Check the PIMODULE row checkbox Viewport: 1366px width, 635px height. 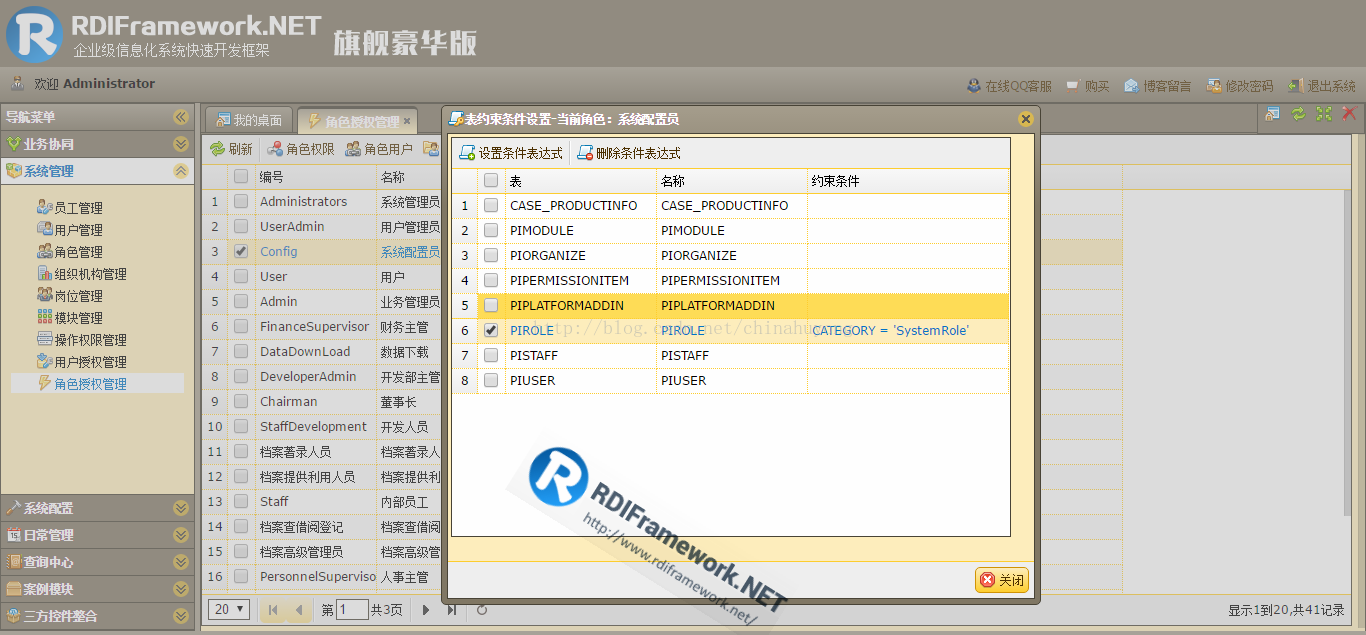(491, 230)
